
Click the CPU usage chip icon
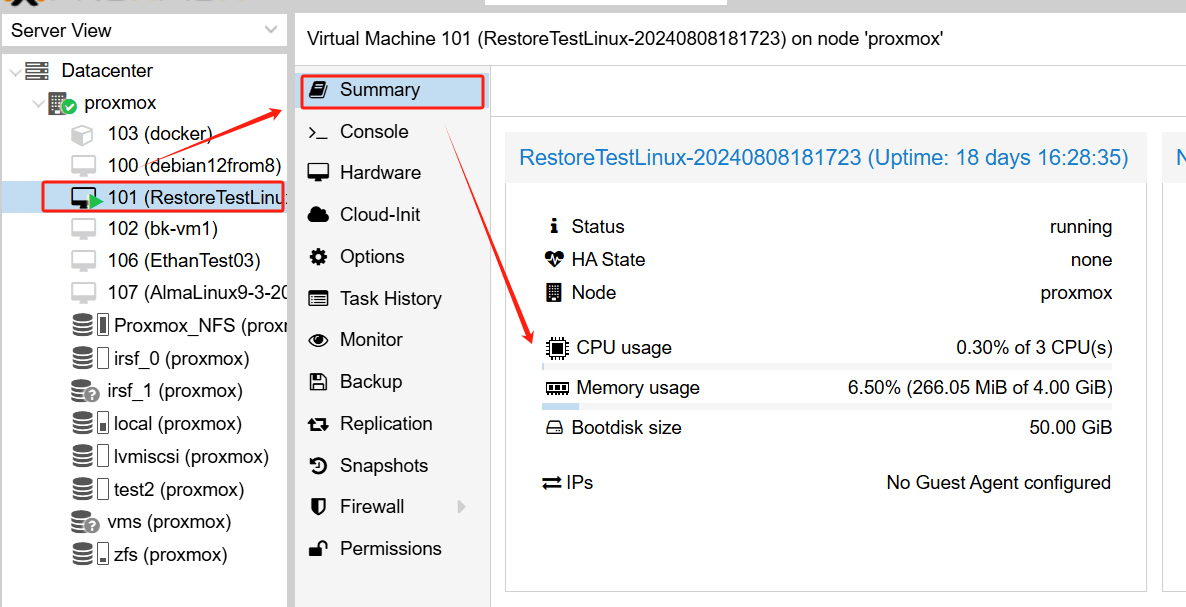pos(557,348)
